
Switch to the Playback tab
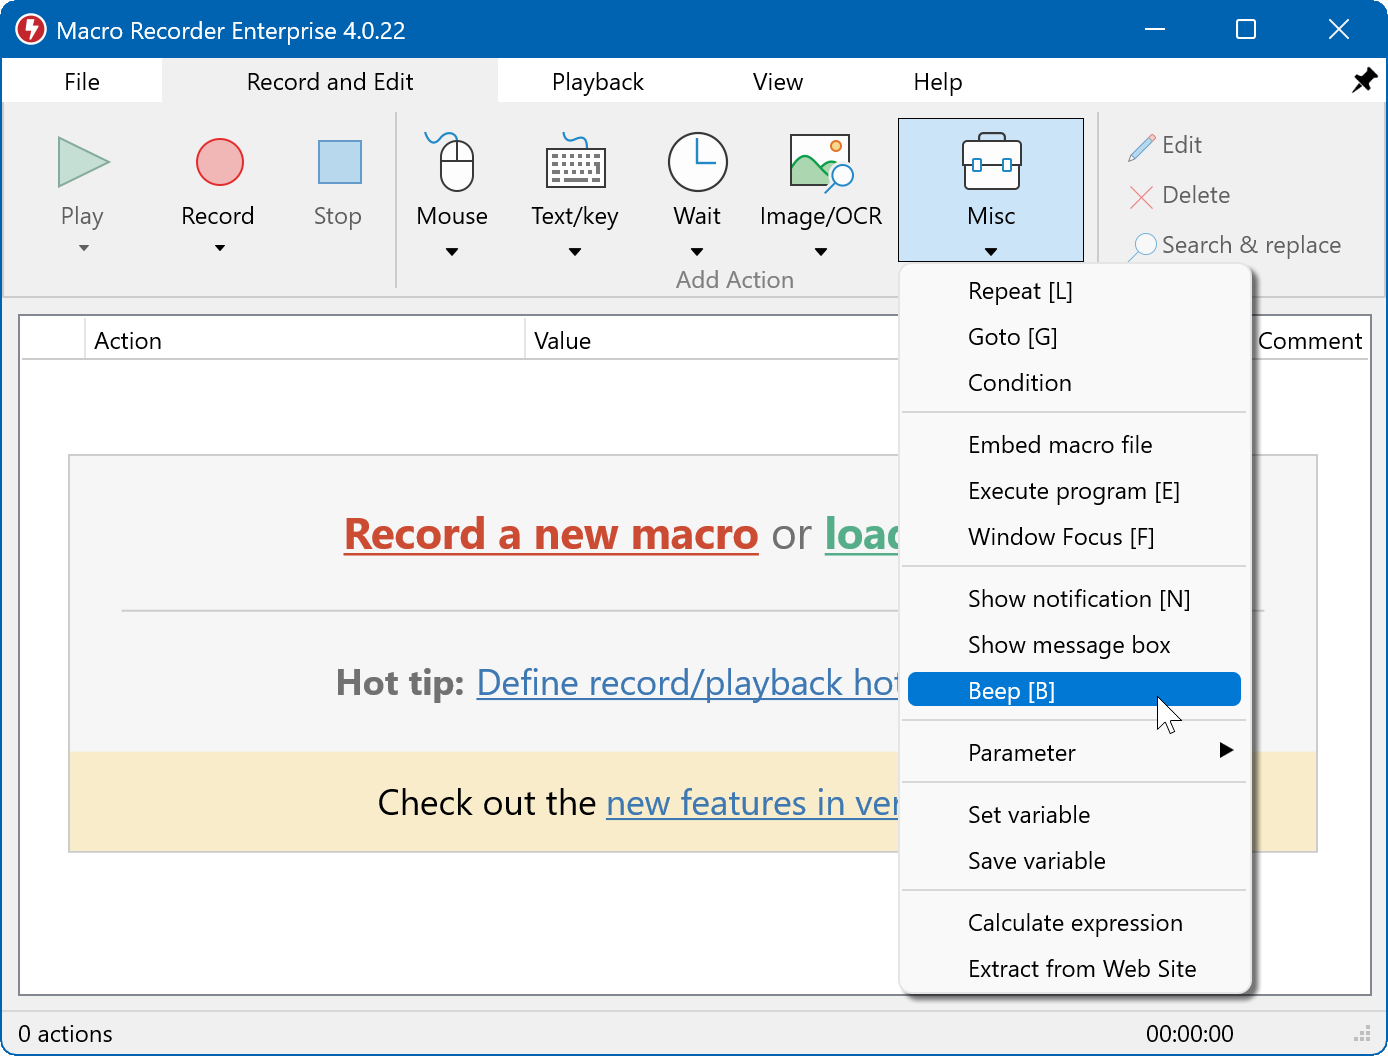point(597,82)
